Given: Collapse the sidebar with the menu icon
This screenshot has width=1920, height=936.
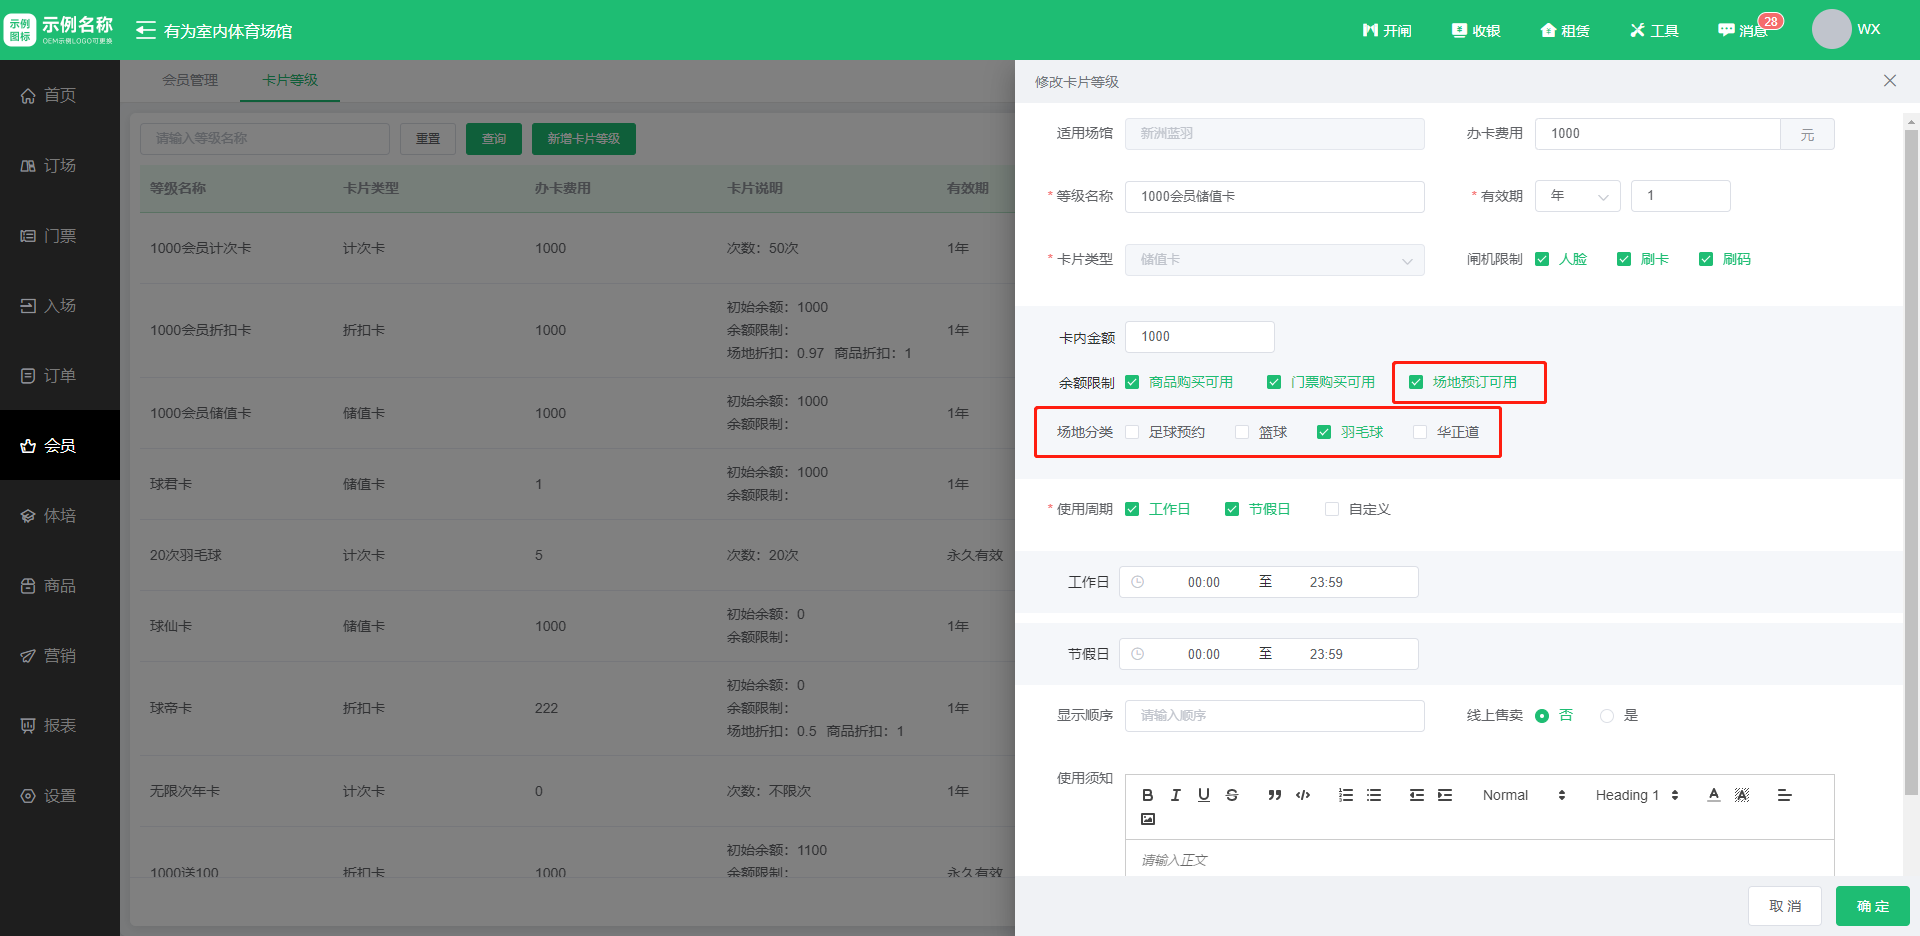Looking at the screenshot, I should click(145, 30).
